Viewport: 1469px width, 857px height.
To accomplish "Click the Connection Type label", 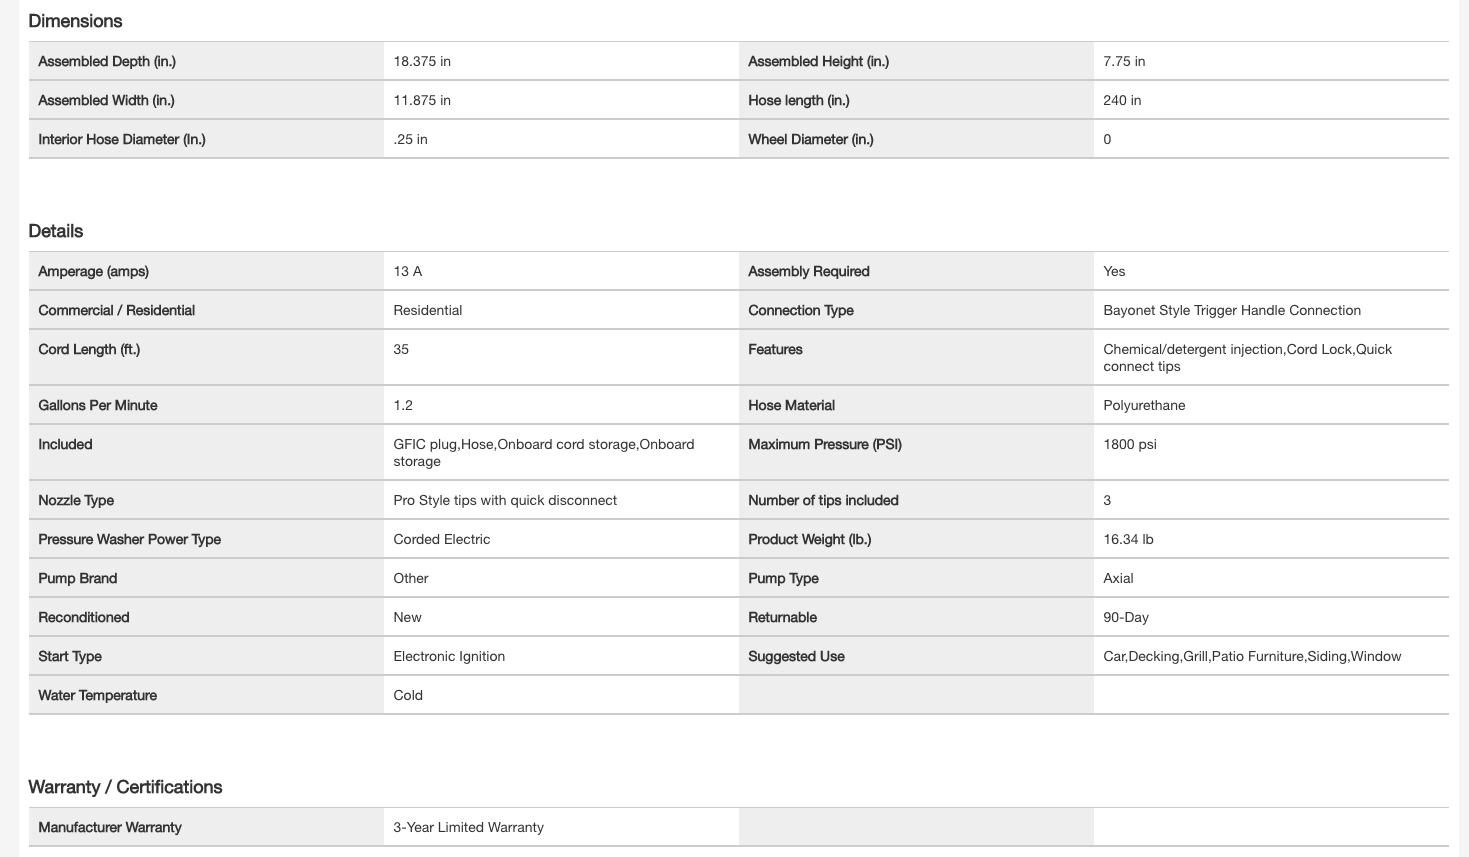I will (x=801, y=310).
